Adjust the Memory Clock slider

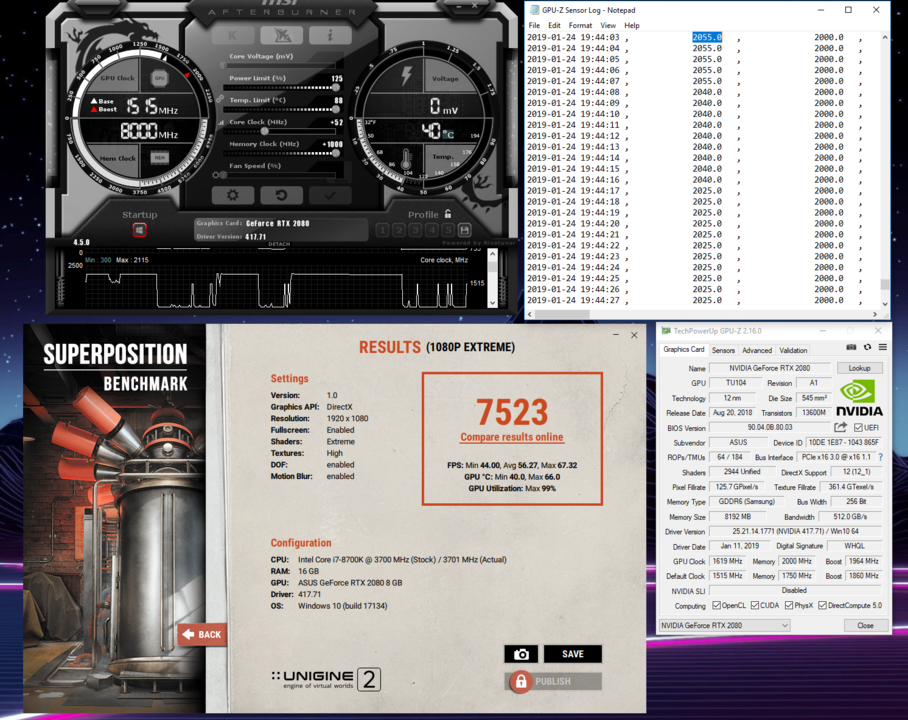tap(281, 153)
